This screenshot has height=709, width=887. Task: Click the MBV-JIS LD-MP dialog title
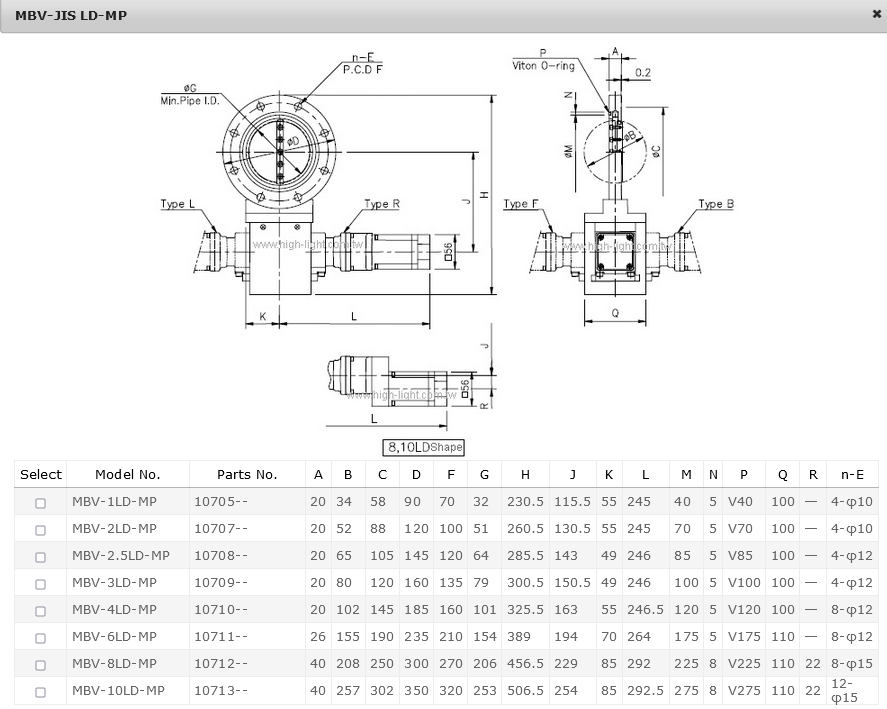(71, 16)
